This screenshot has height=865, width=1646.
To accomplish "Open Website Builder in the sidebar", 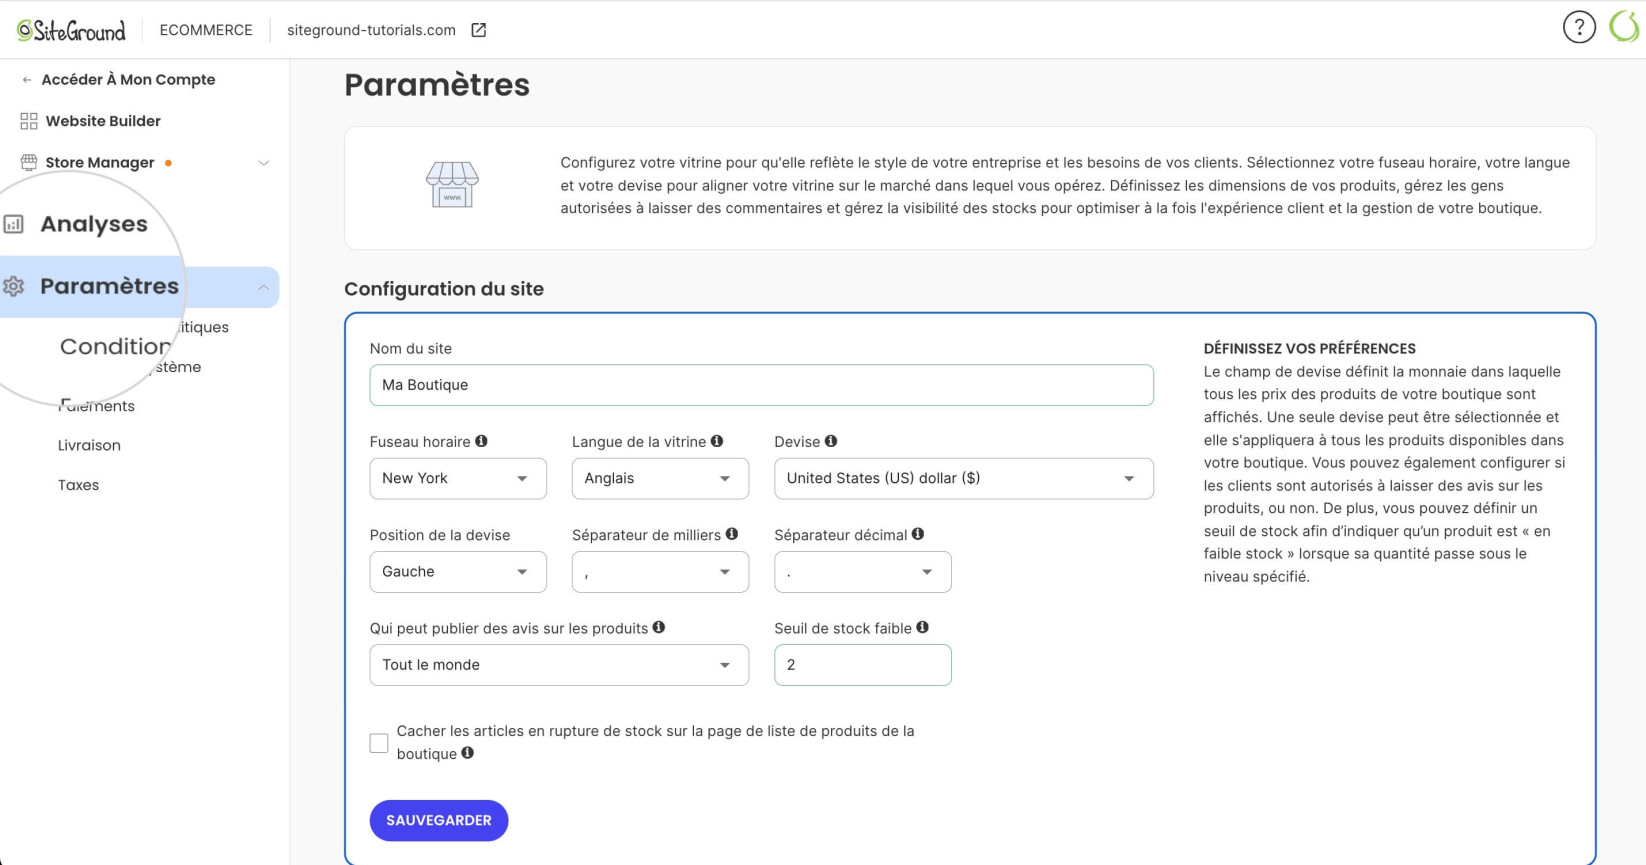I will (103, 121).
